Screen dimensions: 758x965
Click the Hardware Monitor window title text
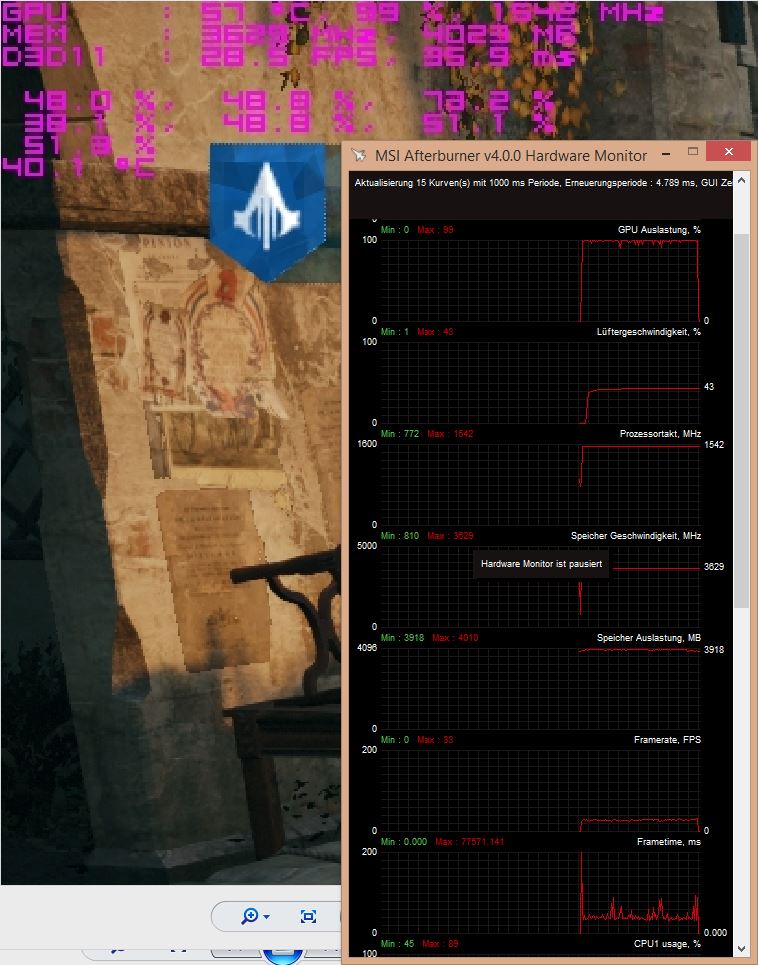[511, 156]
